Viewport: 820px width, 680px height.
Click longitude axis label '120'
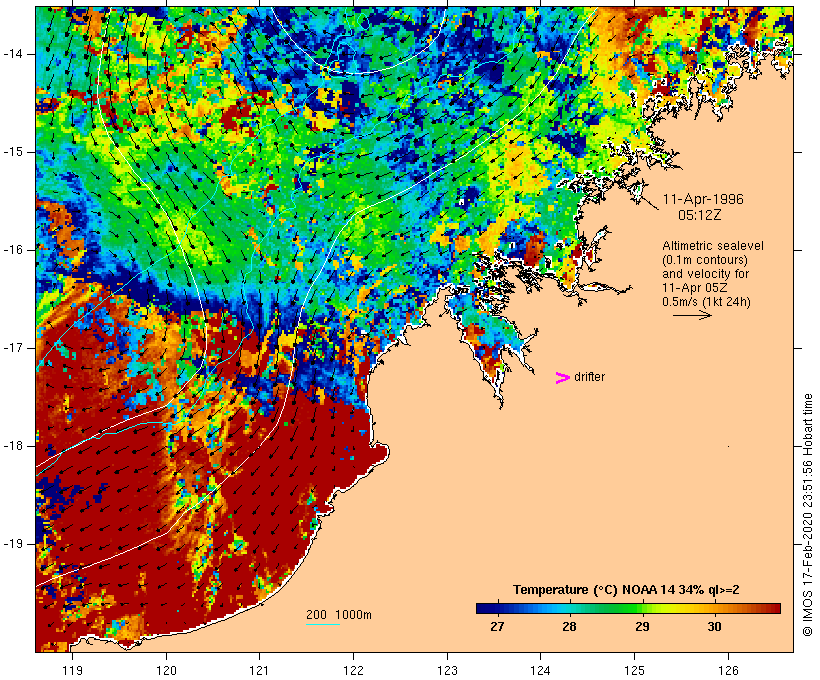166,670
